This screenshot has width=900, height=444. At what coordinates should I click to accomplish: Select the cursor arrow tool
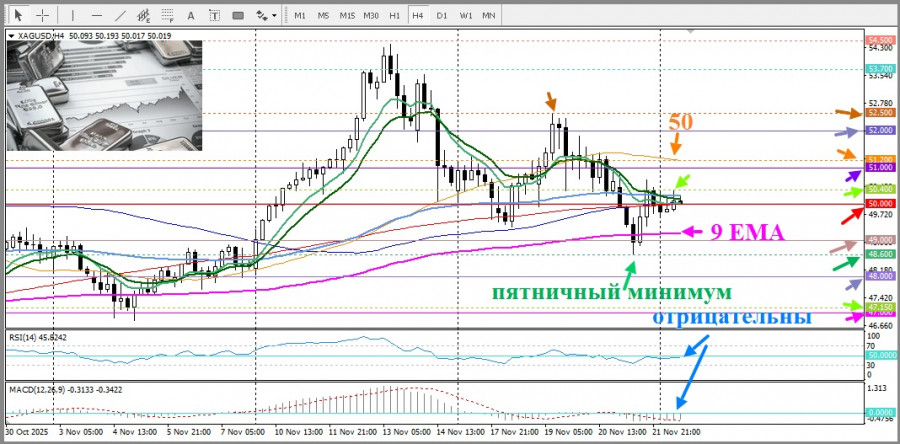pos(18,15)
